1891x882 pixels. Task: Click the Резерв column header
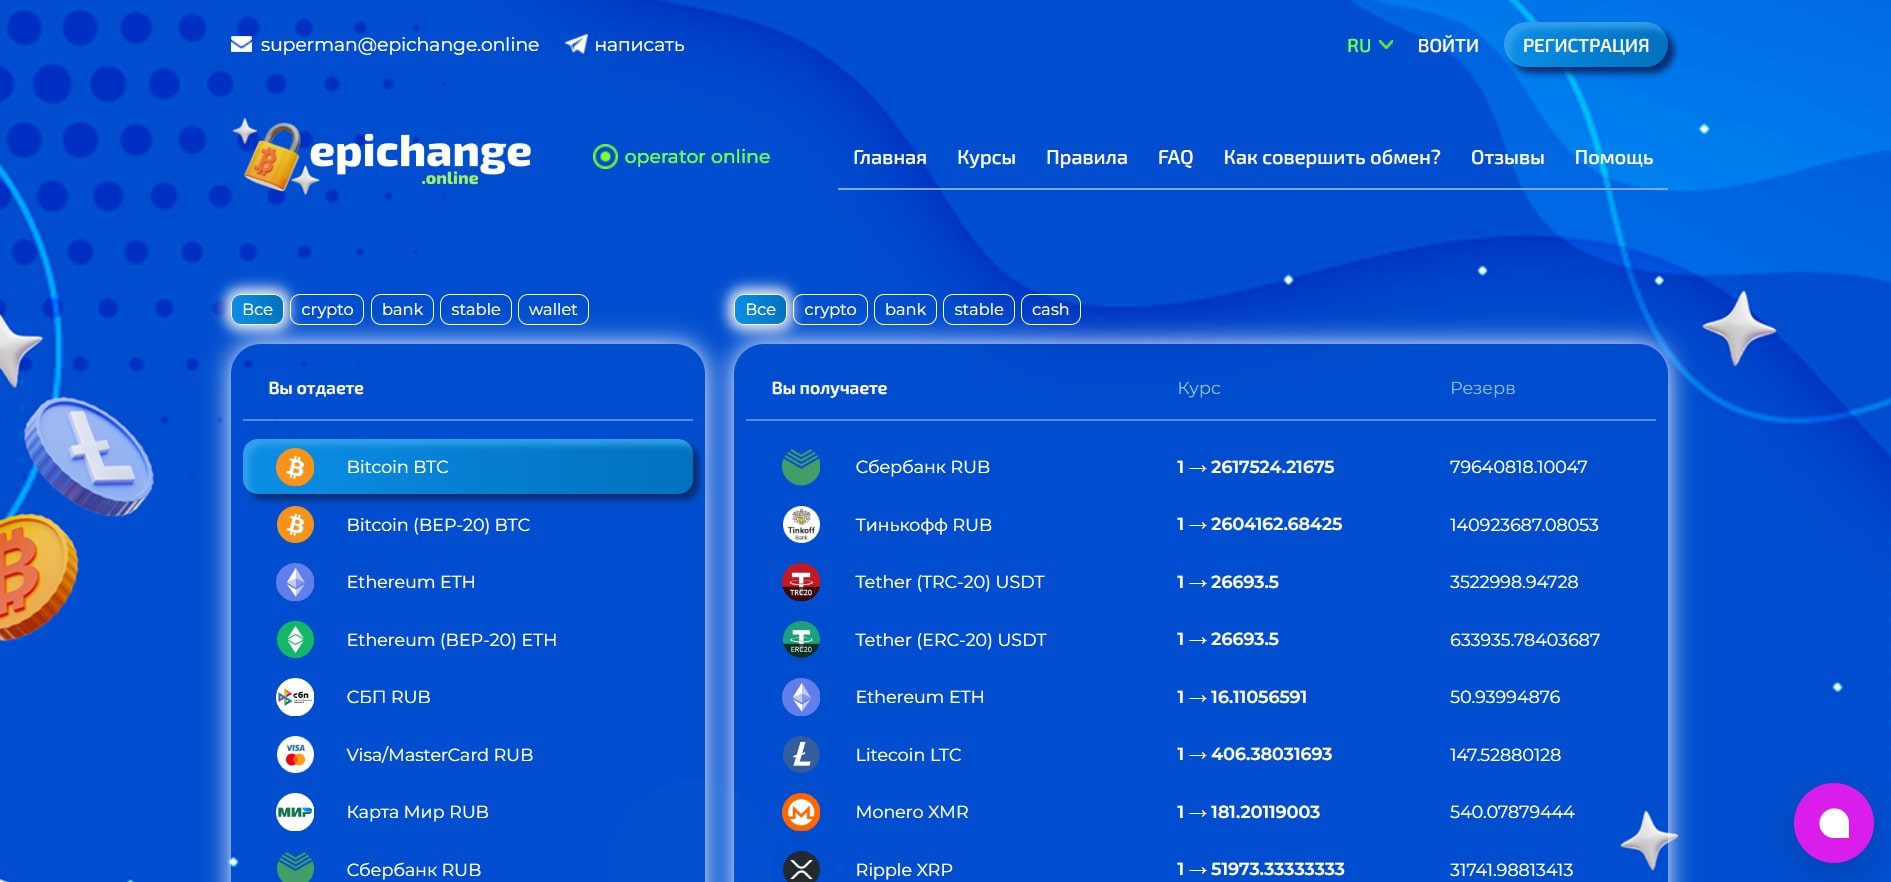tap(1482, 388)
